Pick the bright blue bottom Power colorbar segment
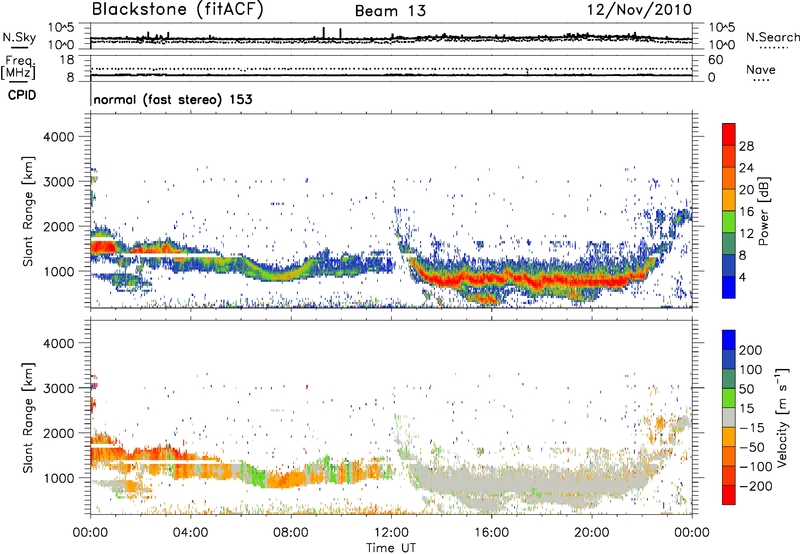The image size is (800, 554). click(x=729, y=287)
